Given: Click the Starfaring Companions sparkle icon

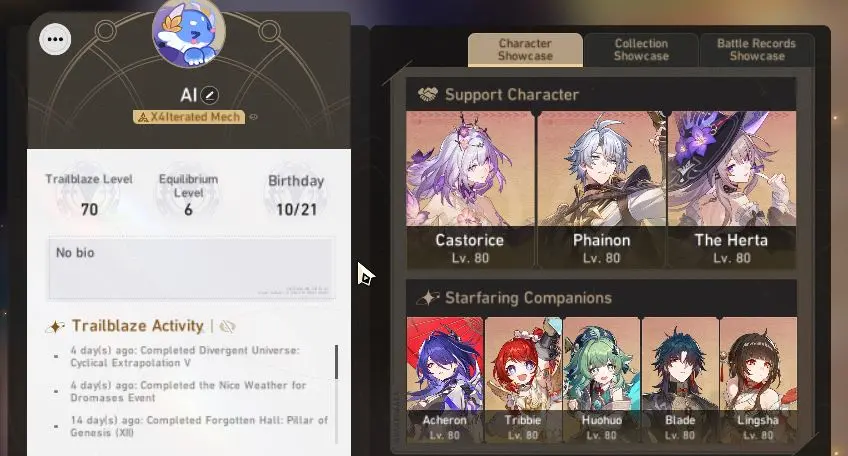Looking at the screenshot, I should coord(428,298).
